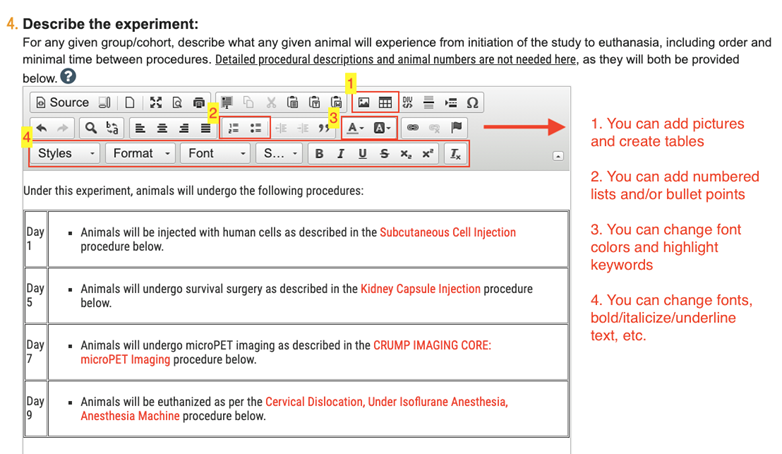782x454 pixels.
Task: Insert a bulleted list
Action: click(x=256, y=128)
